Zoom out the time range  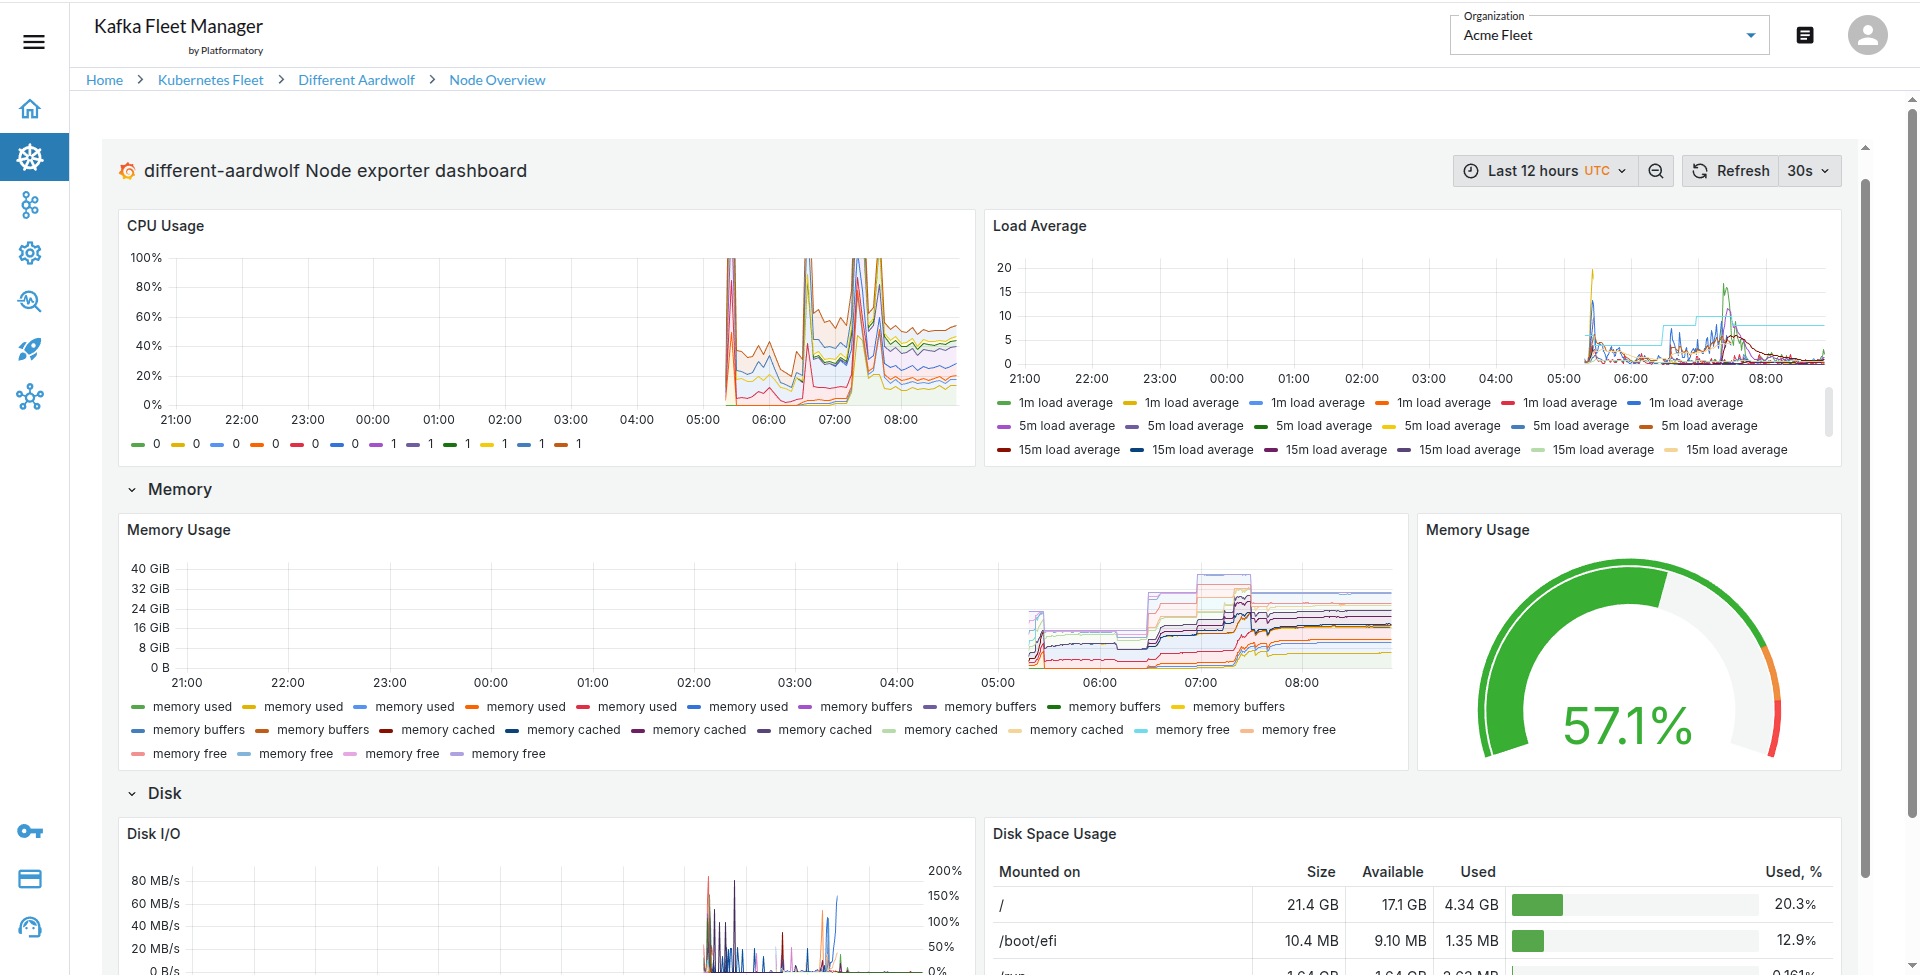point(1656,171)
